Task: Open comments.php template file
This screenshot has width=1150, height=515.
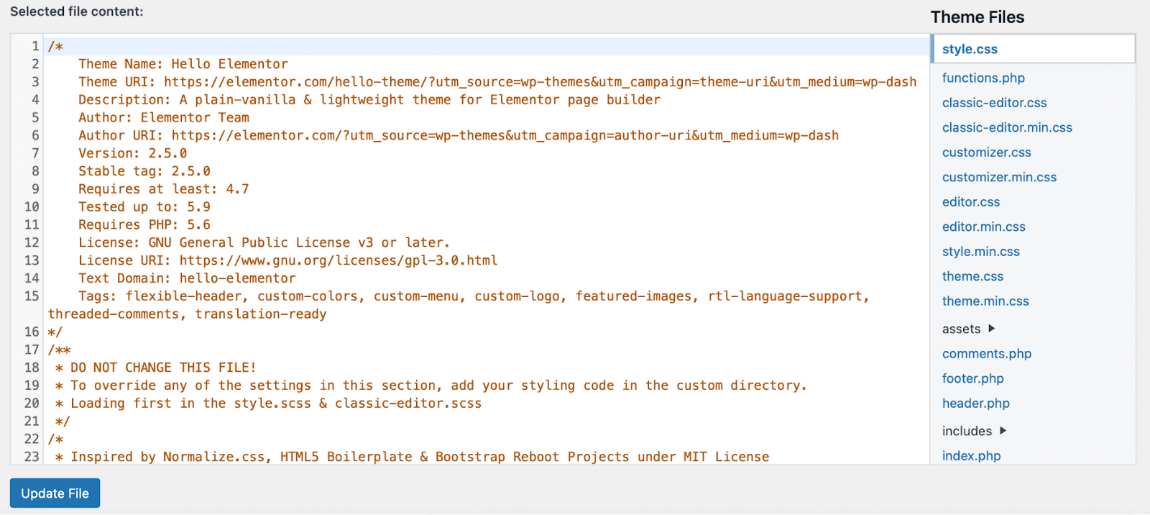Action: [x=986, y=354]
